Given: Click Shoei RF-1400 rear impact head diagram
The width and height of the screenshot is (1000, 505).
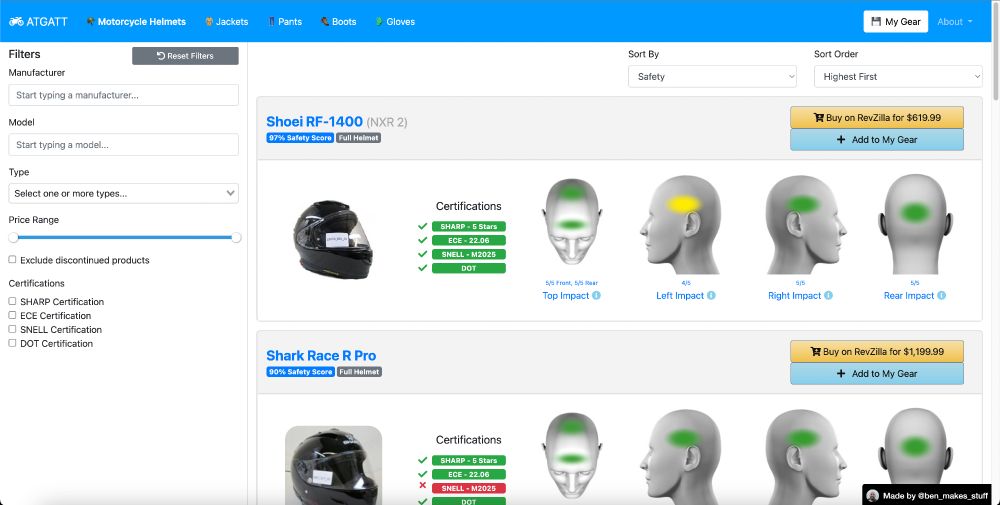Looking at the screenshot, I should coord(915,224).
